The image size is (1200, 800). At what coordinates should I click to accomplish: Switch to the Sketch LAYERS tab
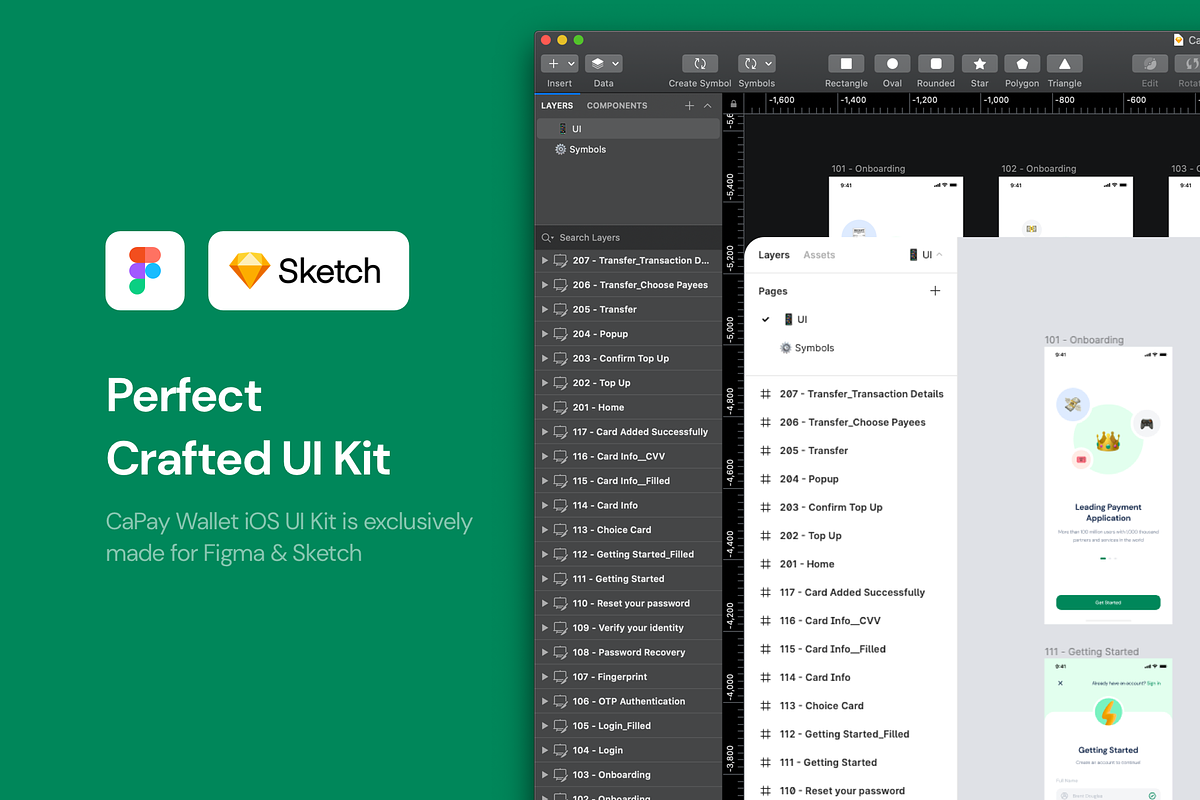557,105
